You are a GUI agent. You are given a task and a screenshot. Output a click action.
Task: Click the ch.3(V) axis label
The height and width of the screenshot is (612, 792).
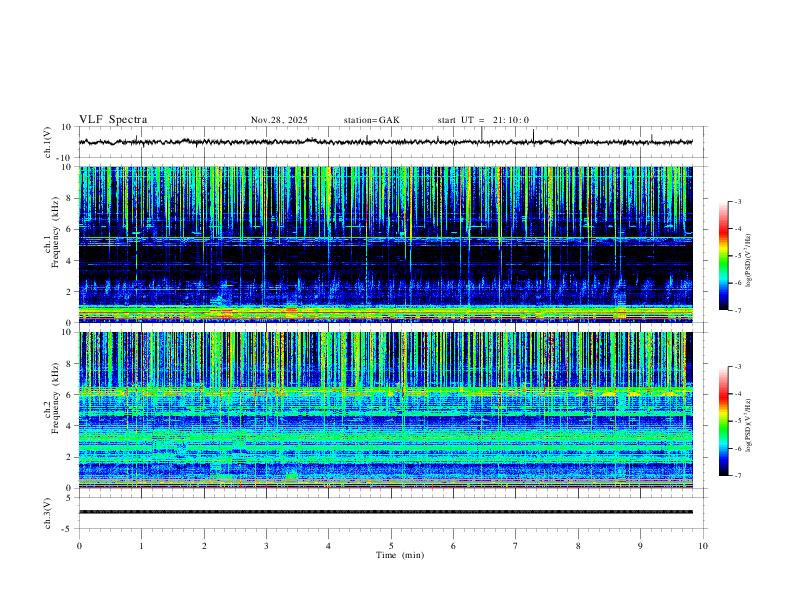coord(48,513)
